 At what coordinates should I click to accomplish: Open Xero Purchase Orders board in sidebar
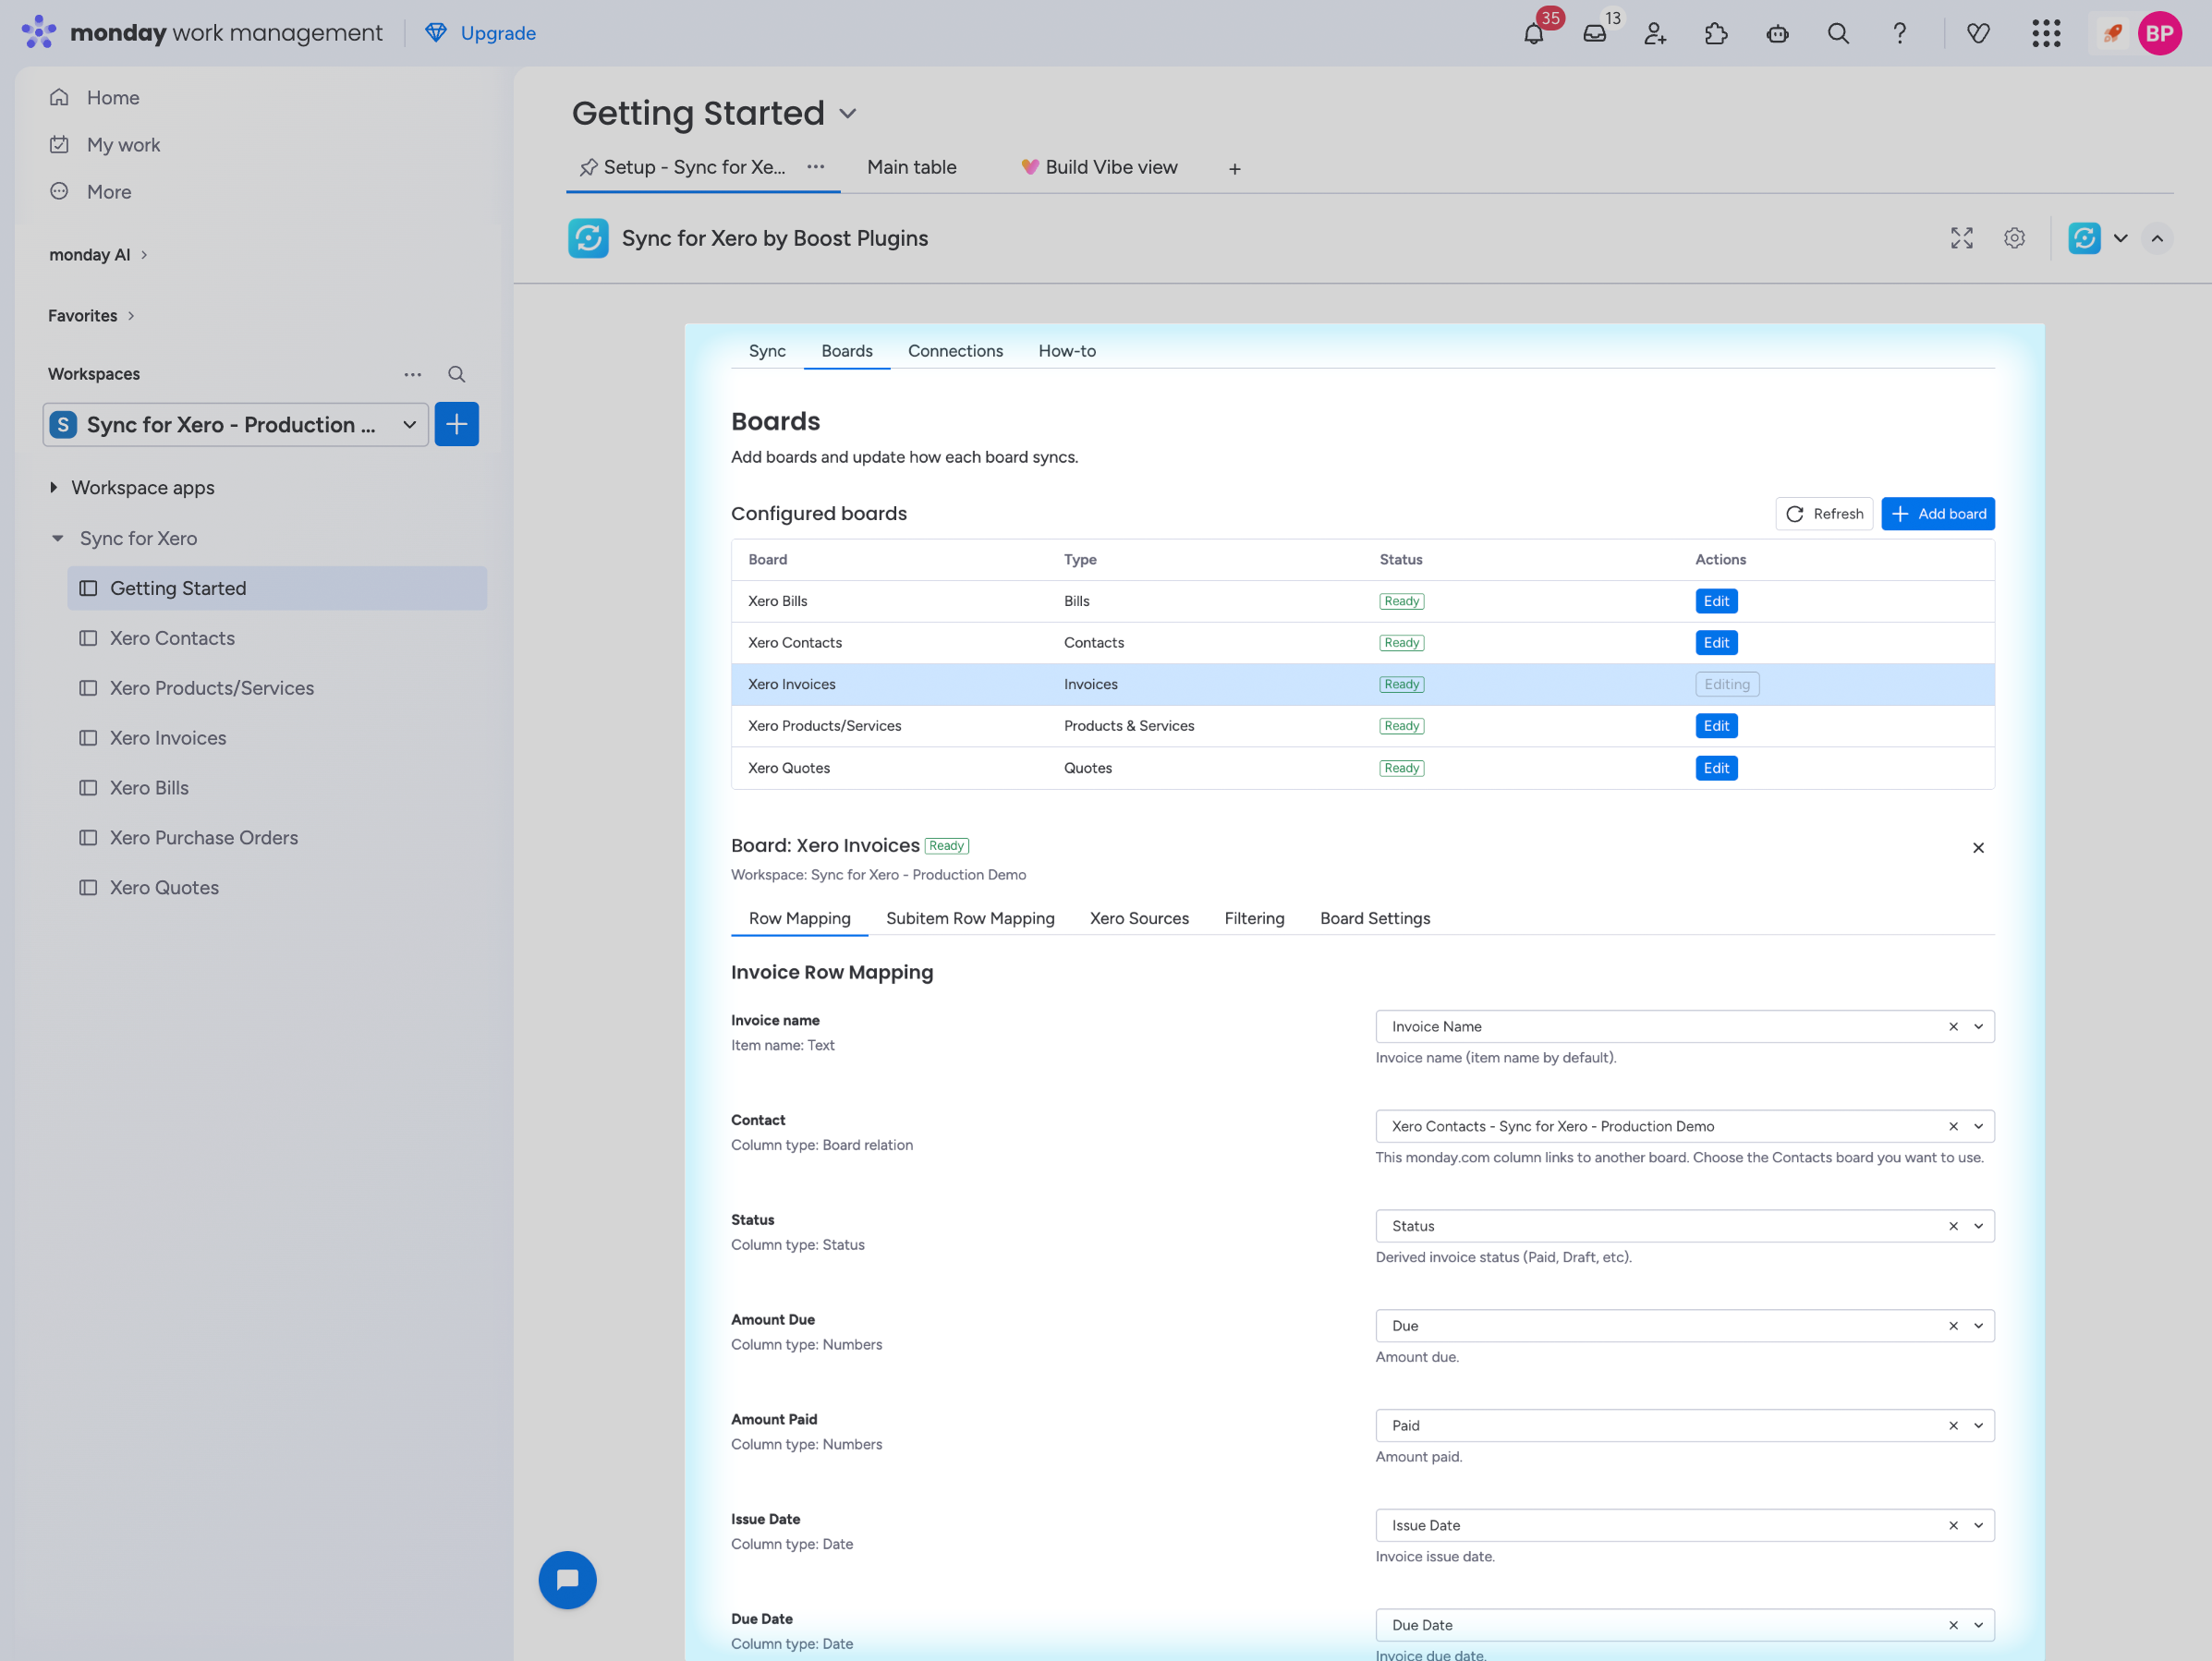pos(204,837)
